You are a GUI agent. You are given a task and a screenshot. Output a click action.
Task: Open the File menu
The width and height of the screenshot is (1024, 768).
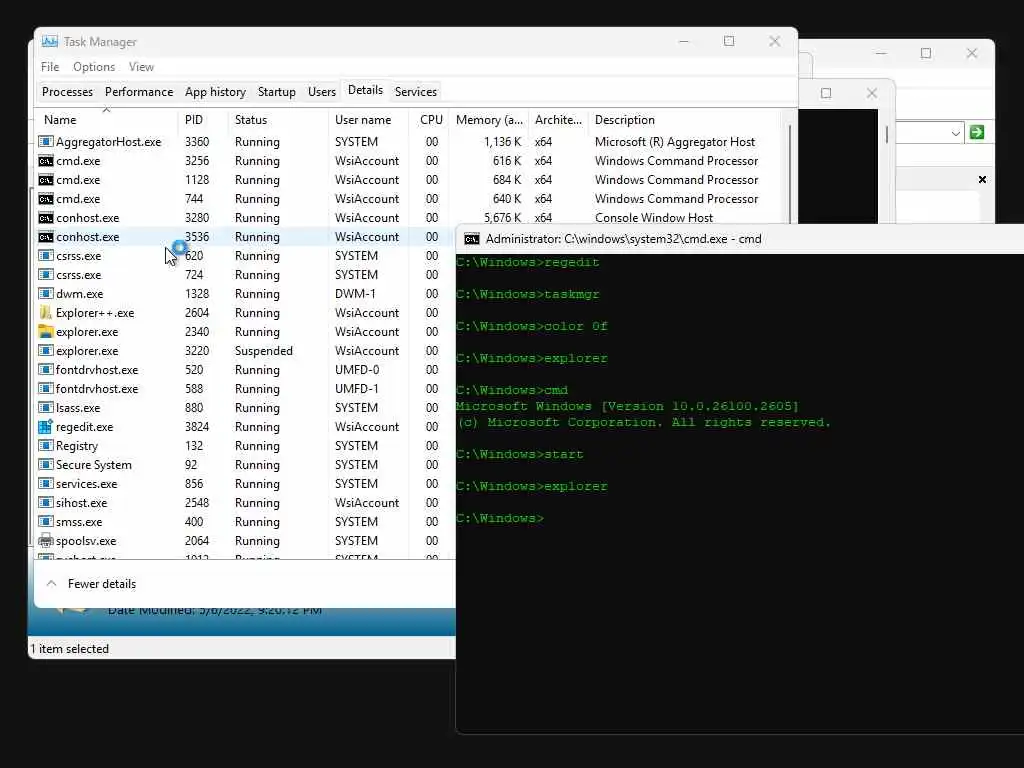[50, 67]
